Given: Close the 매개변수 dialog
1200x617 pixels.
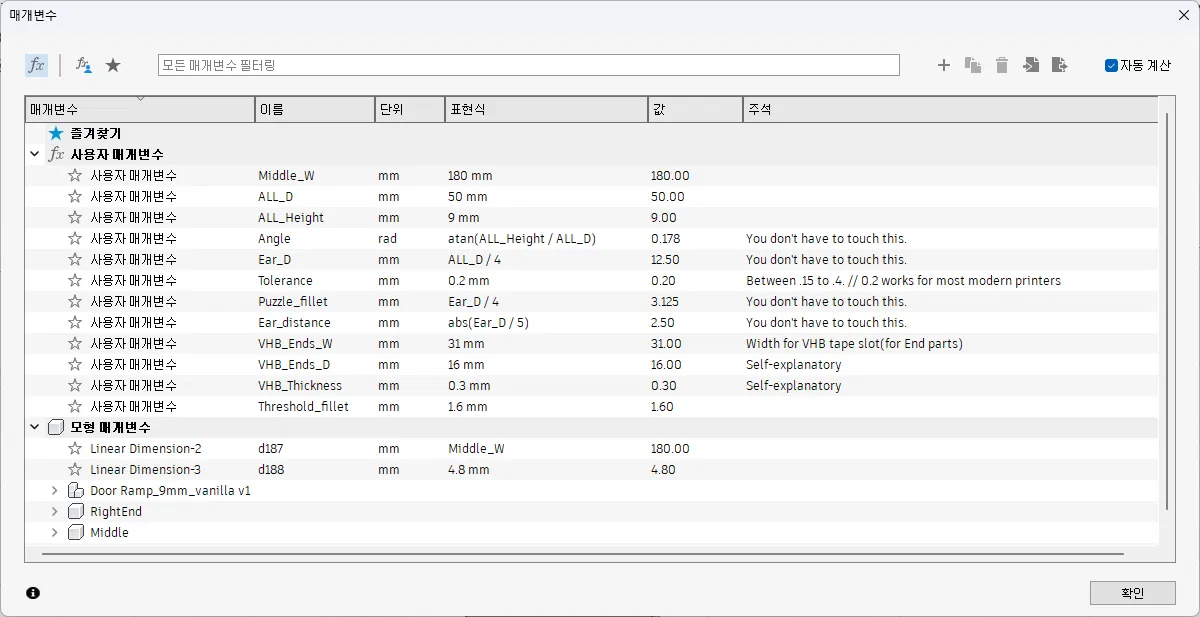Looking at the screenshot, I should [1183, 15].
